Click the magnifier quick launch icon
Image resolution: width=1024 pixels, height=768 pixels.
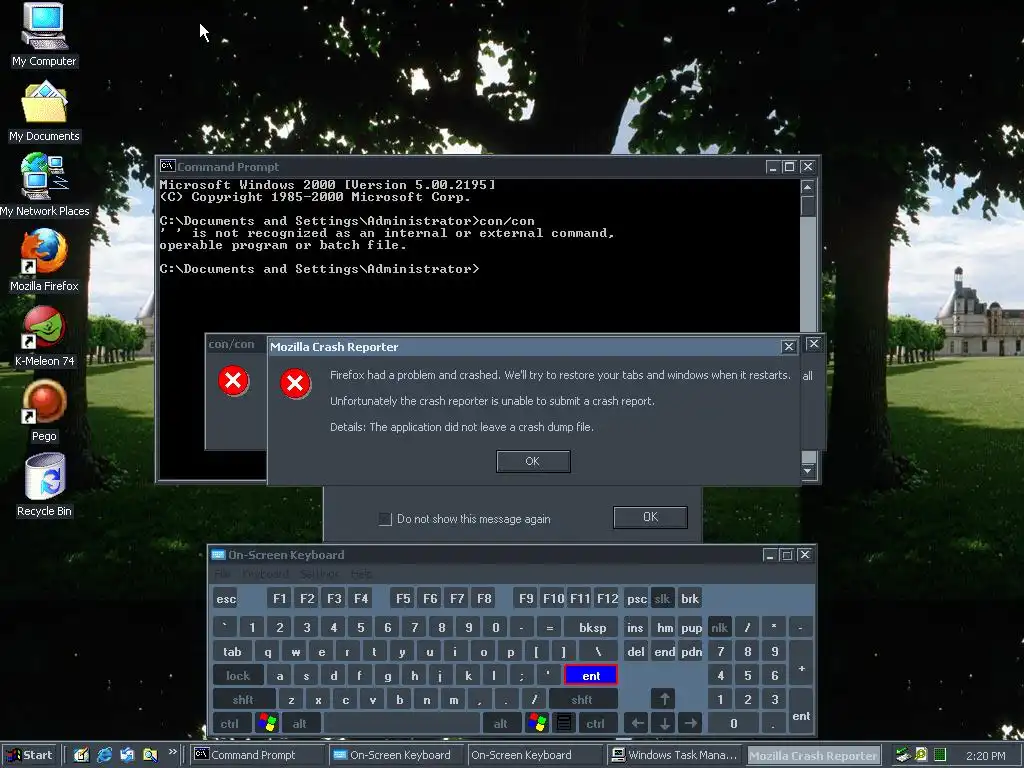[150, 755]
